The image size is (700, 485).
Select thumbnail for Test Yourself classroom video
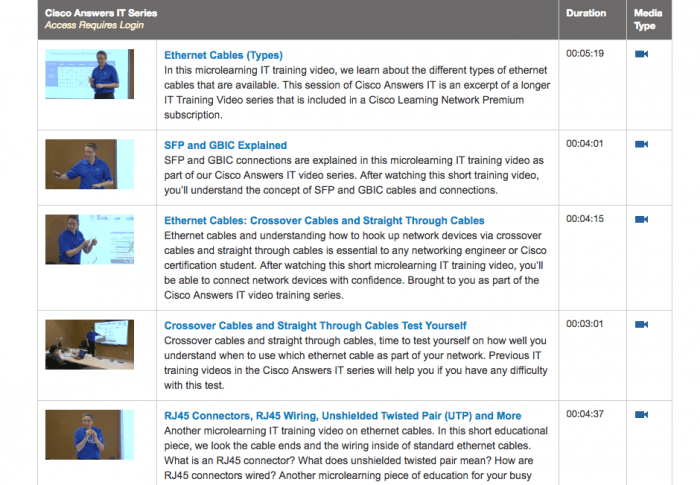pos(89,344)
